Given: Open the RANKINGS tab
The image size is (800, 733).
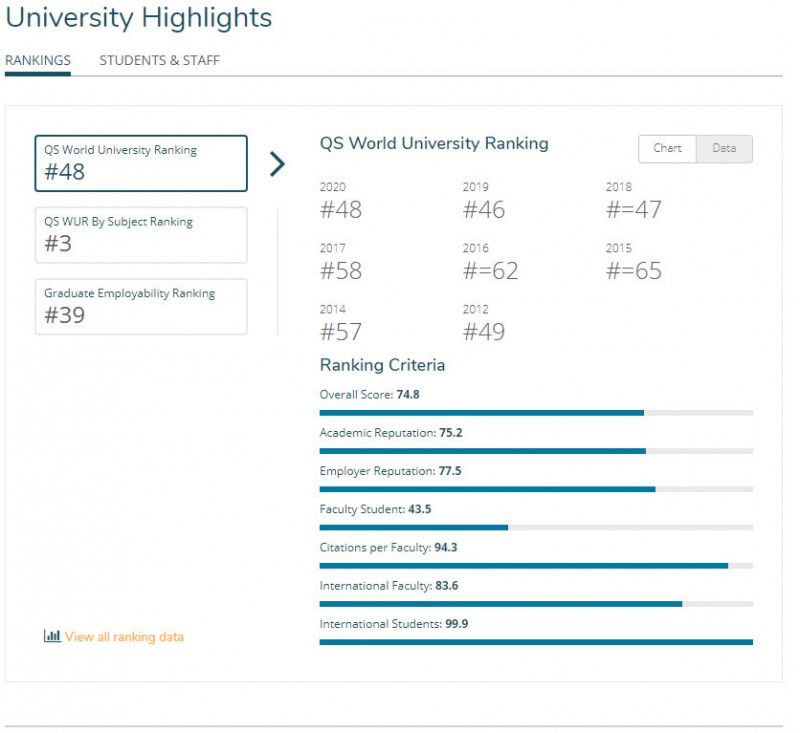Looking at the screenshot, I should click(38, 61).
